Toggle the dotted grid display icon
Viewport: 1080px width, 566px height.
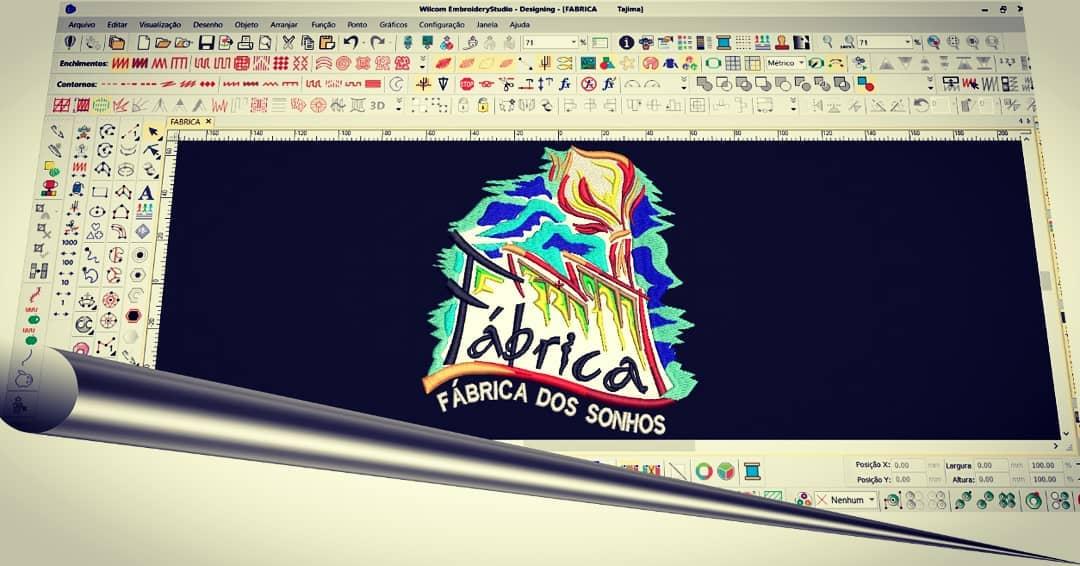(742, 43)
